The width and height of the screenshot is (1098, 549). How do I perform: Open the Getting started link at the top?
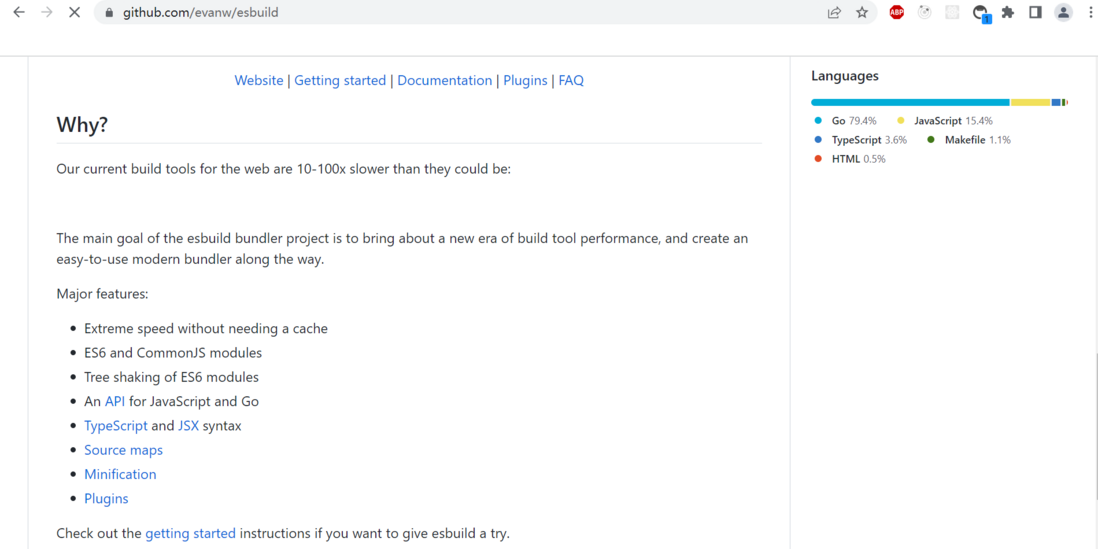pos(340,81)
